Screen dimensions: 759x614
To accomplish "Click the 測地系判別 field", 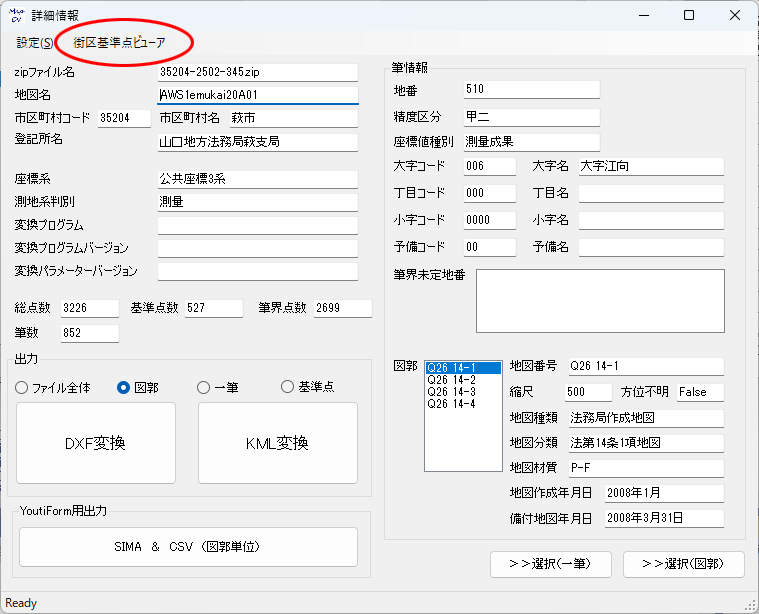I will [258, 202].
